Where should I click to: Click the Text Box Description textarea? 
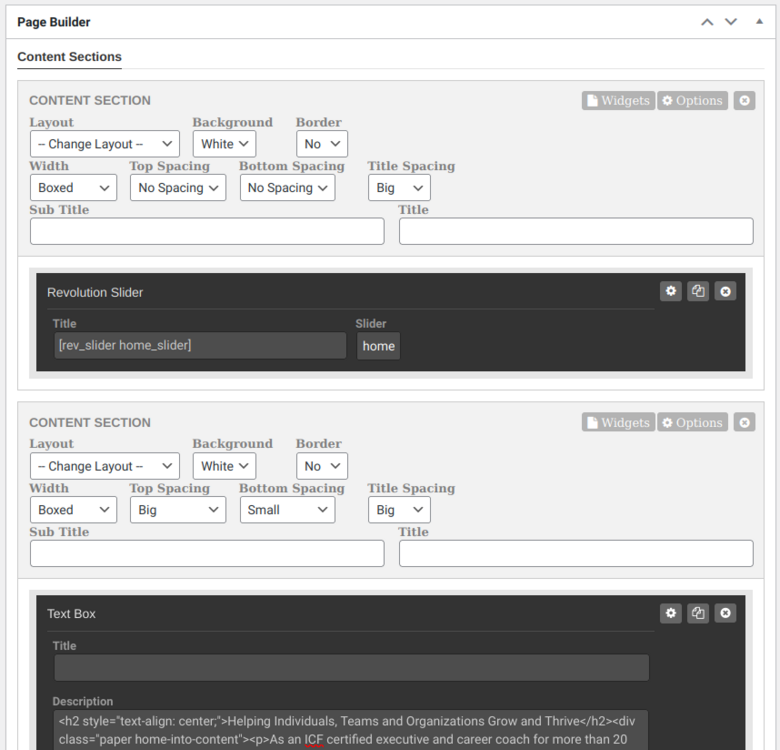tap(350, 729)
